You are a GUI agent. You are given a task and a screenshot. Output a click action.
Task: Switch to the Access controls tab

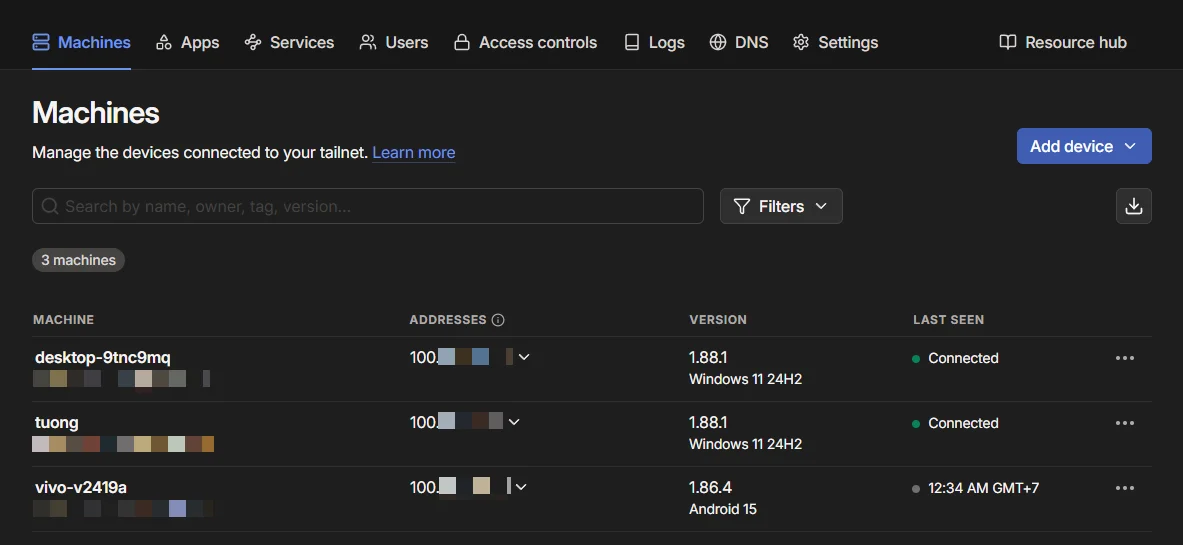[525, 42]
